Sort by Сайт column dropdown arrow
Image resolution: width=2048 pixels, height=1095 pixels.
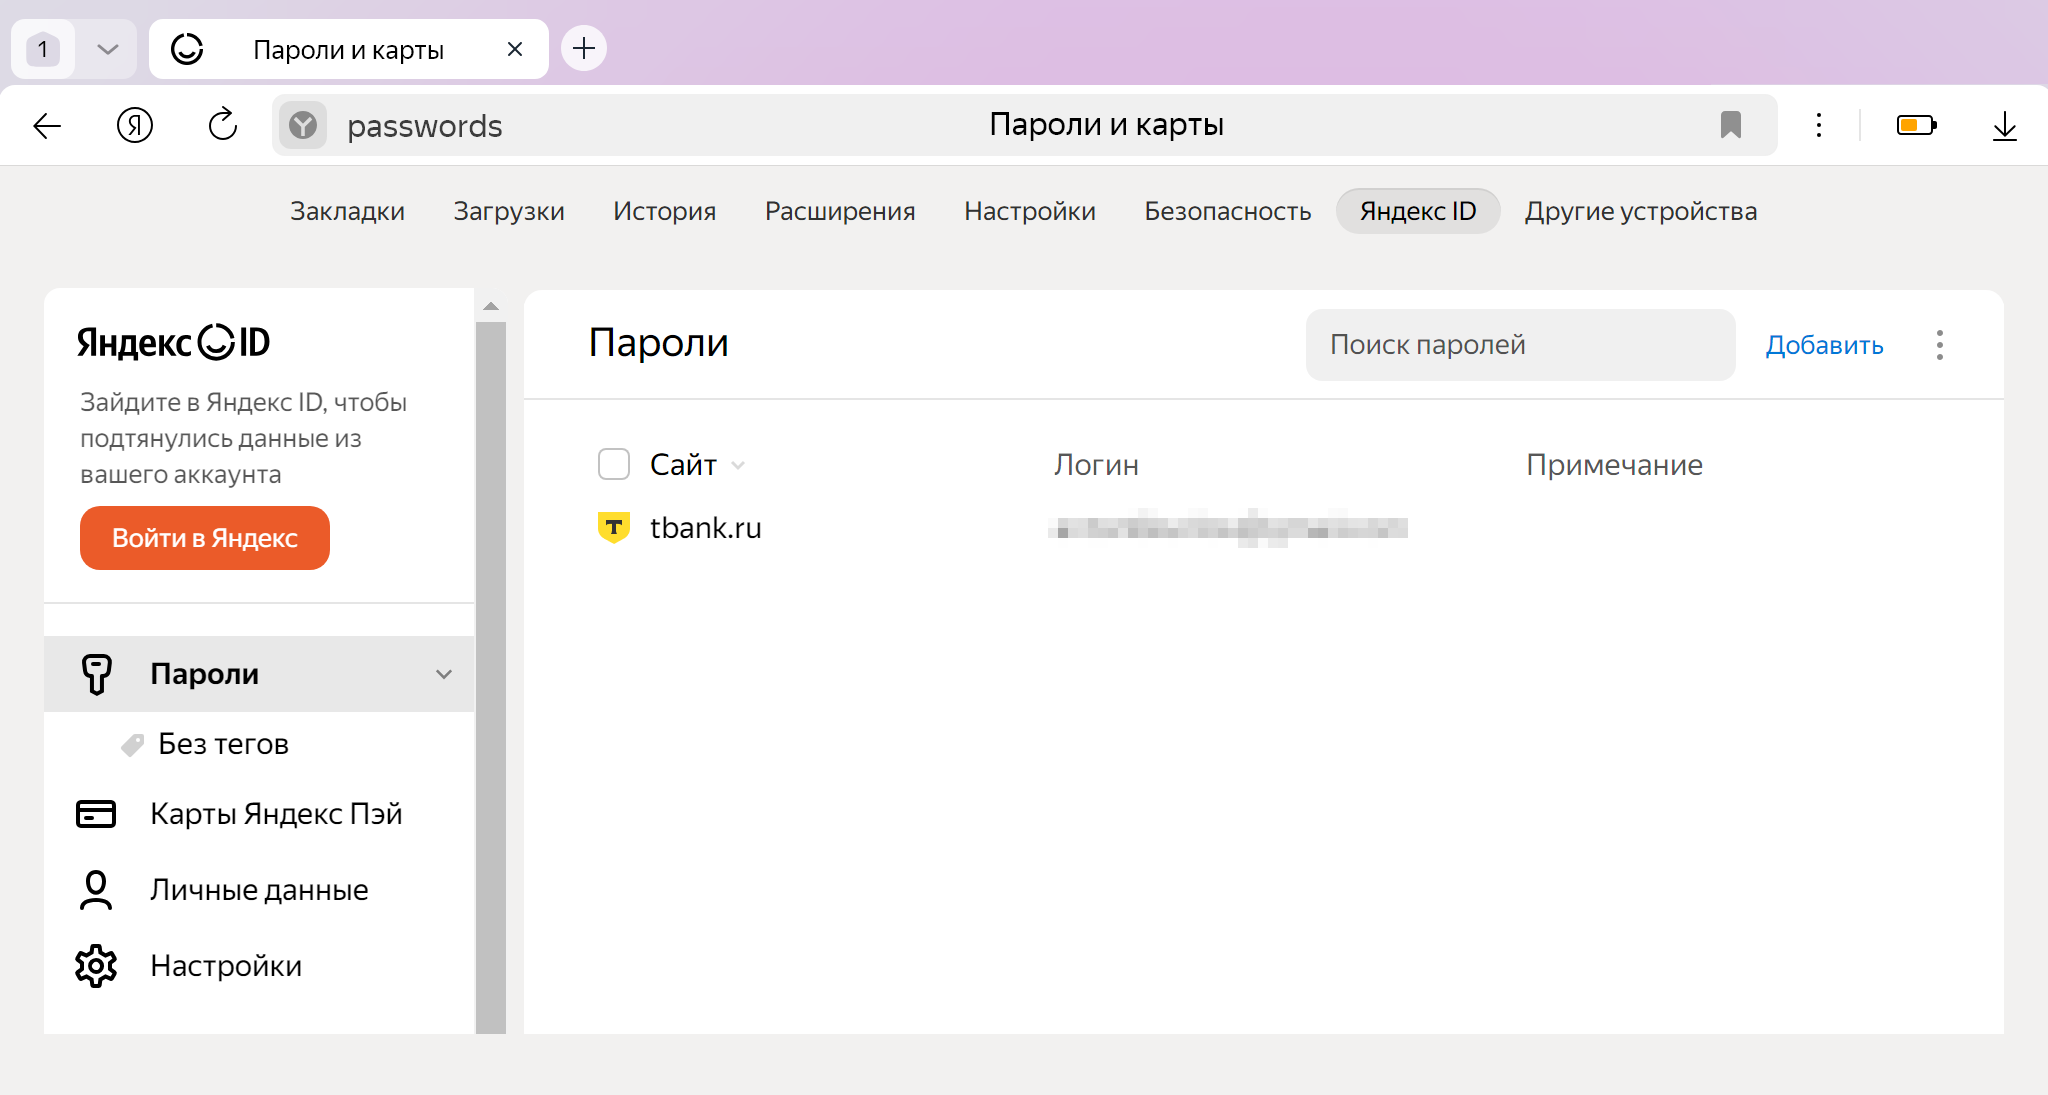point(738,465)
